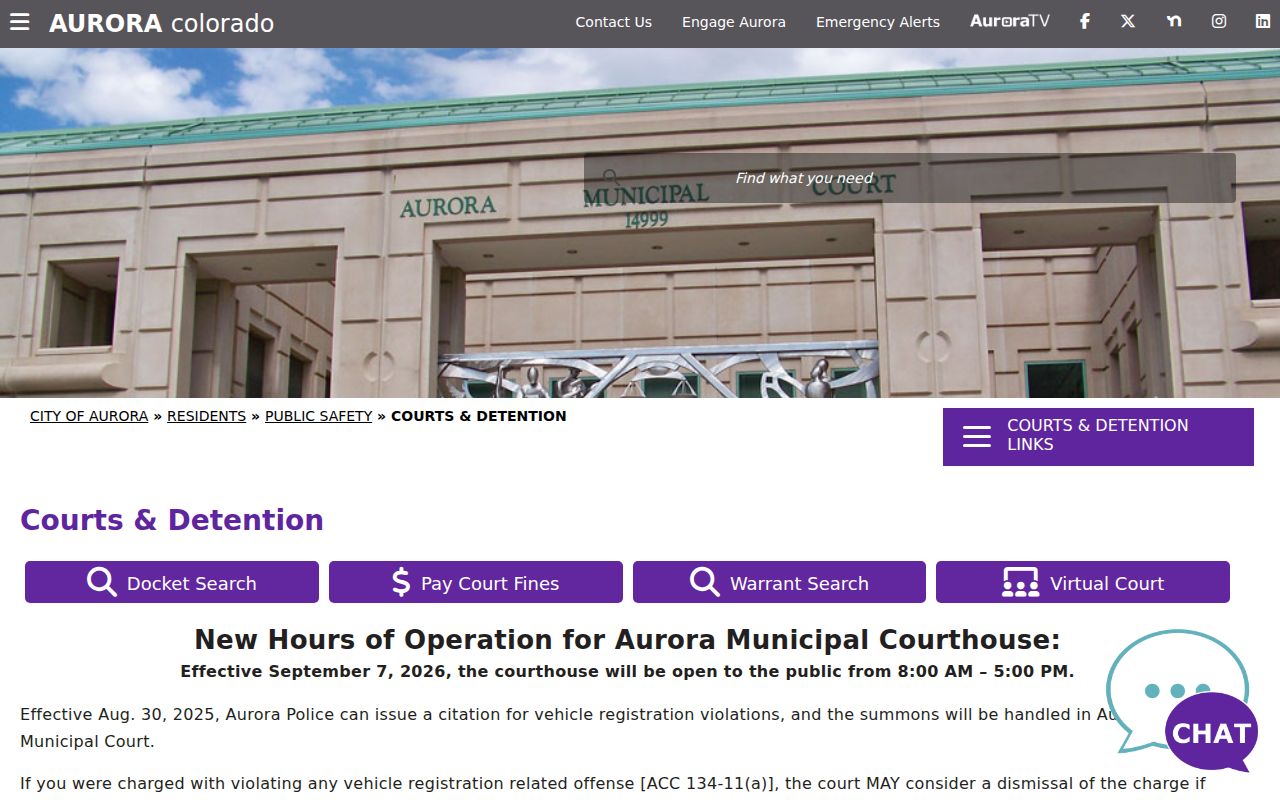Click the 'Courts & Detention' page heading

click(x=172, y=520)
